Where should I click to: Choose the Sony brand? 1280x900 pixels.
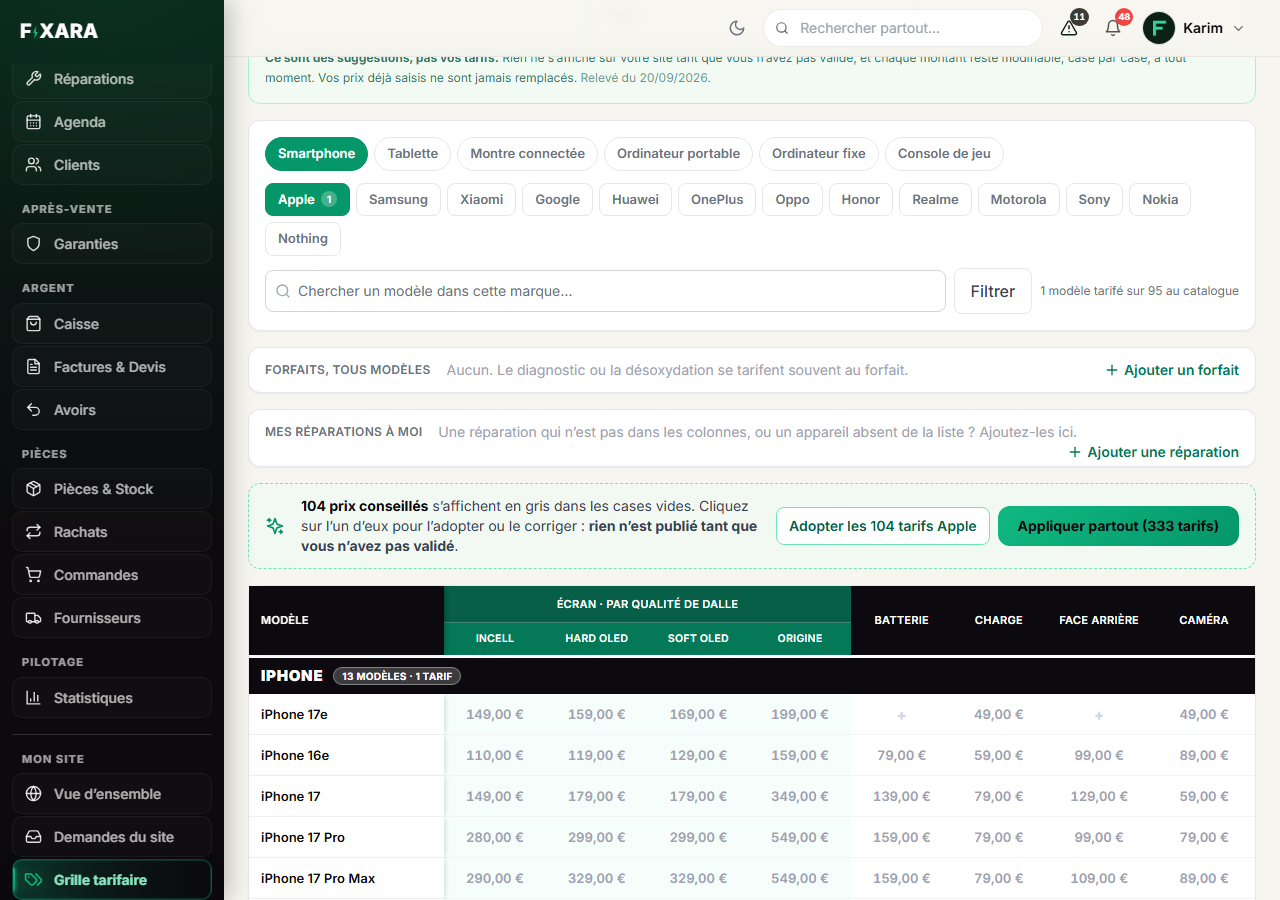point(1094,200)
